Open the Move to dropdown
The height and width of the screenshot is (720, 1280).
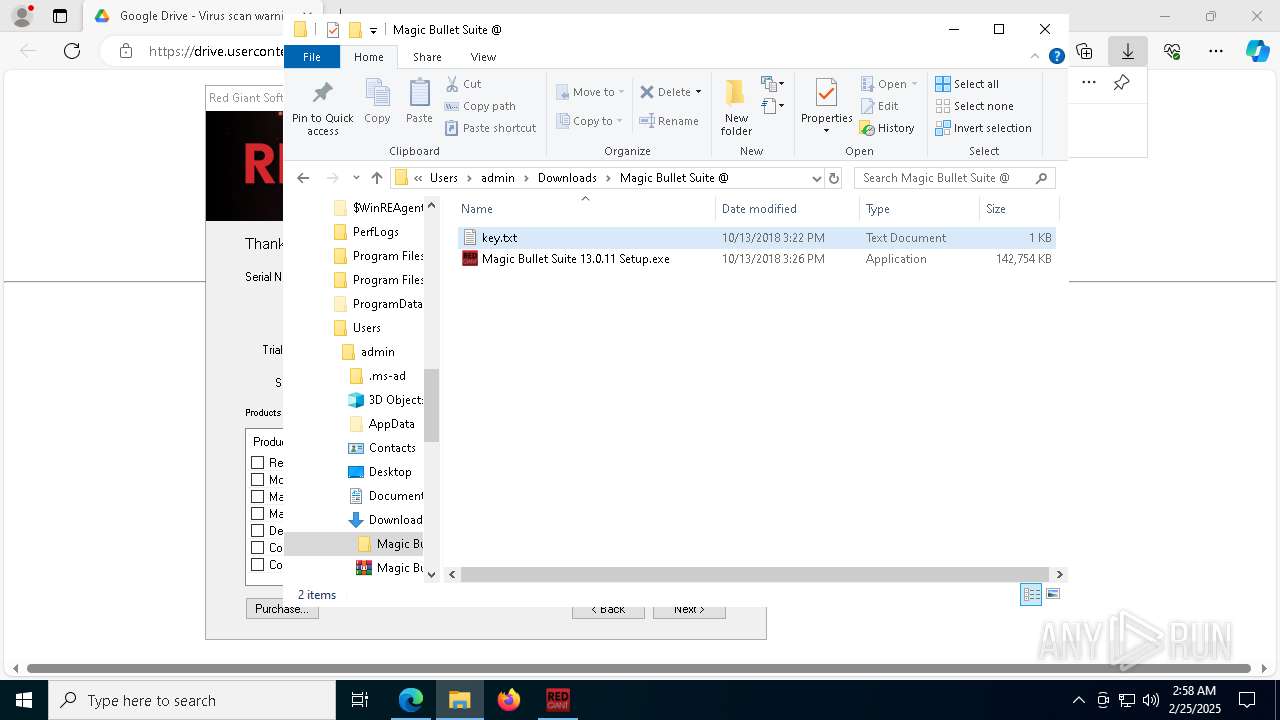(x=590, y=92)
